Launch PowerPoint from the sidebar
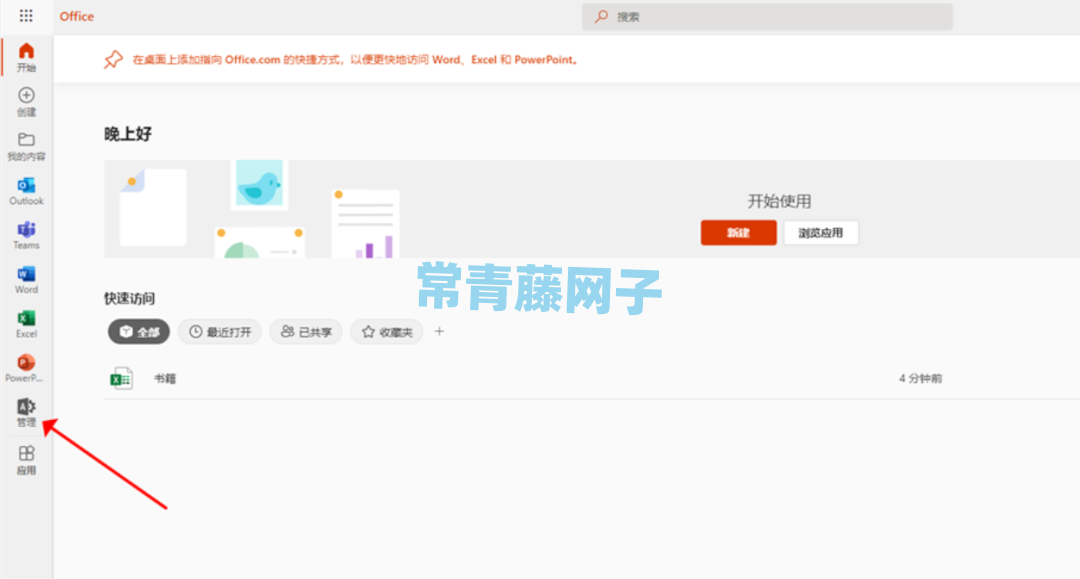The image size is (1080, 579). pyautogui.click(x=25, y=368)
